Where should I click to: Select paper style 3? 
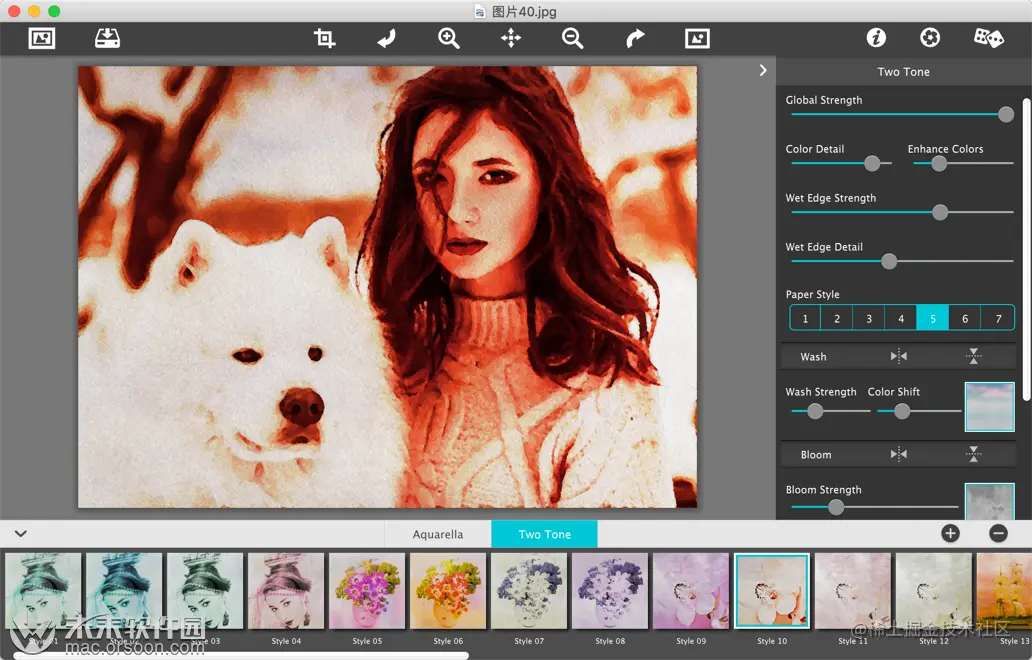(869, 318)
